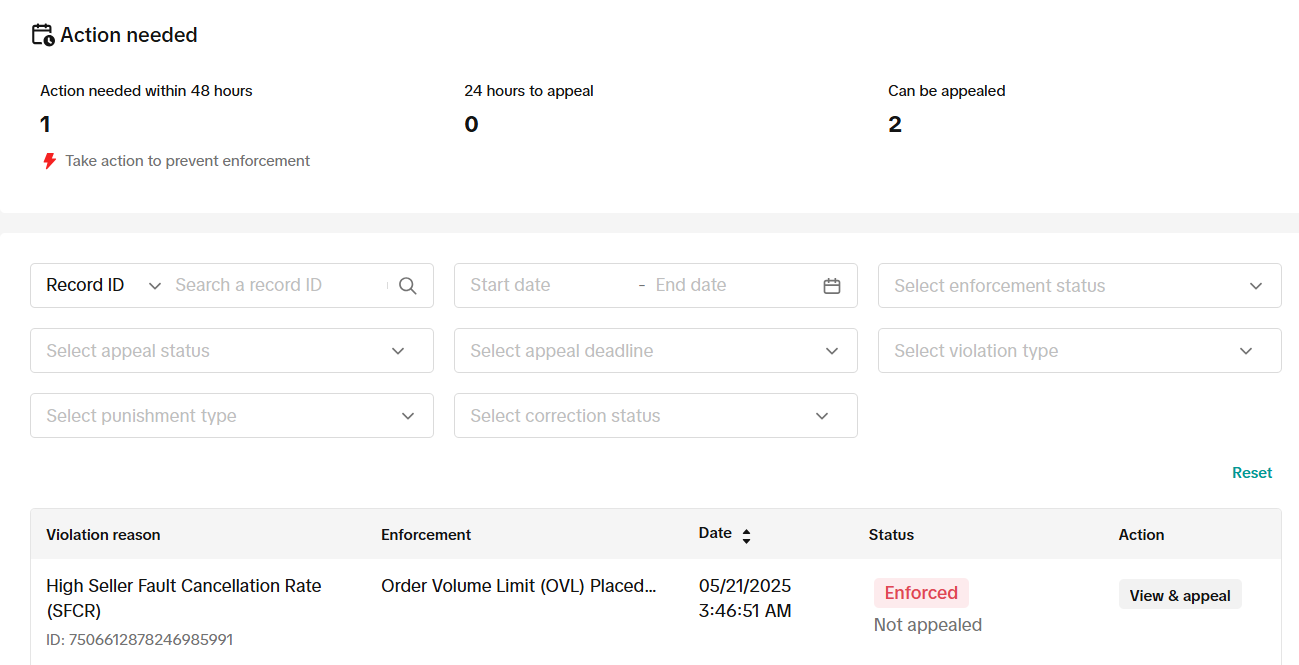1299x665 pixels.
Task: Click the Action needed calendar-clock icon
Action: click(x=43, y=35)
